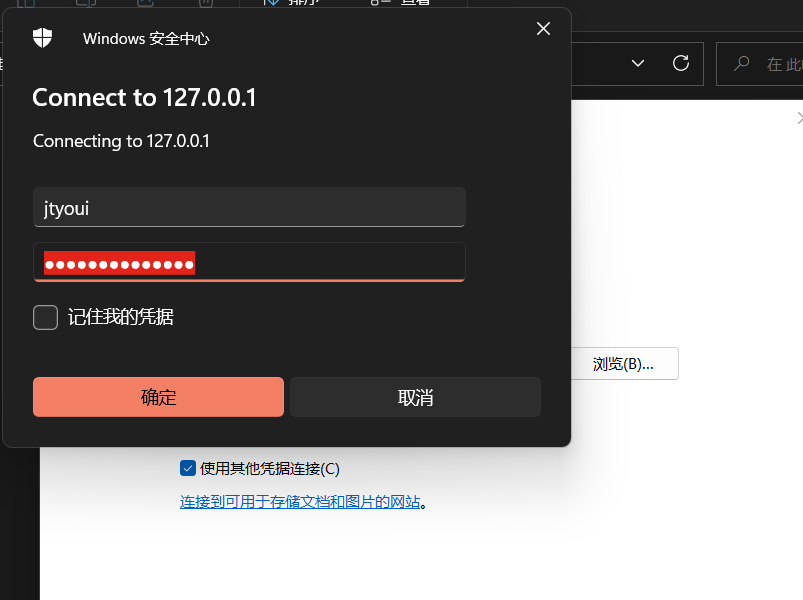
Task: Click the 浏览(B)... browse button
Action: (625, 363)
